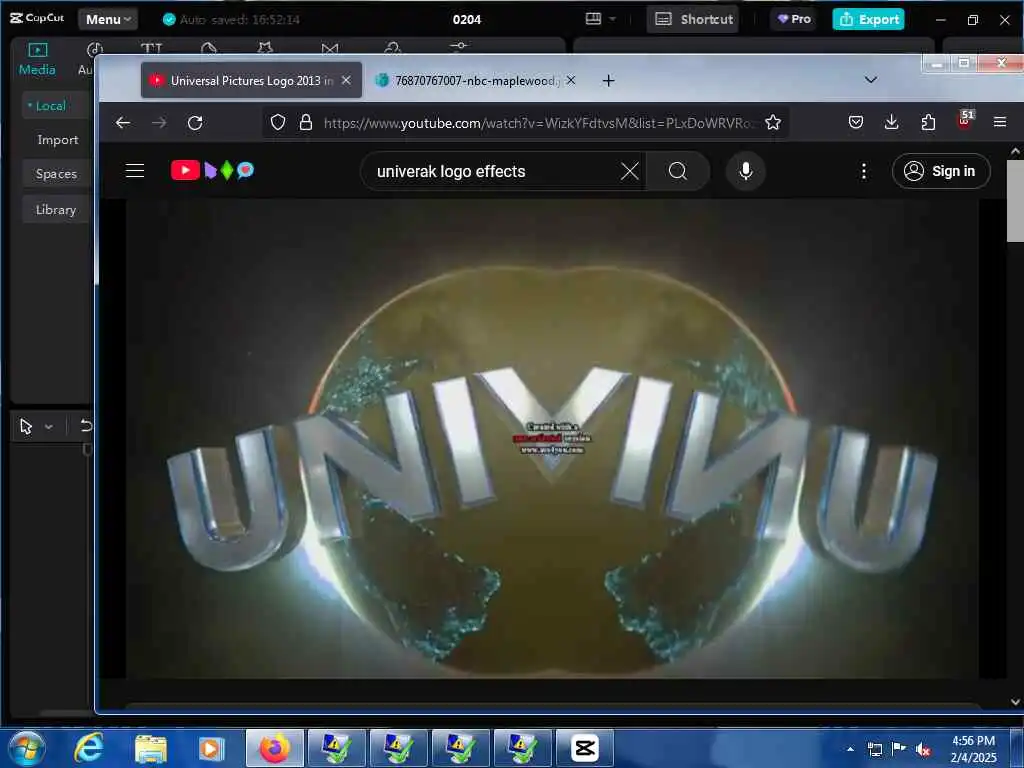Expand the CapCut layout dropdown arrow
The height and width of the screenshot is (768, 1024).
click(613, 20)
